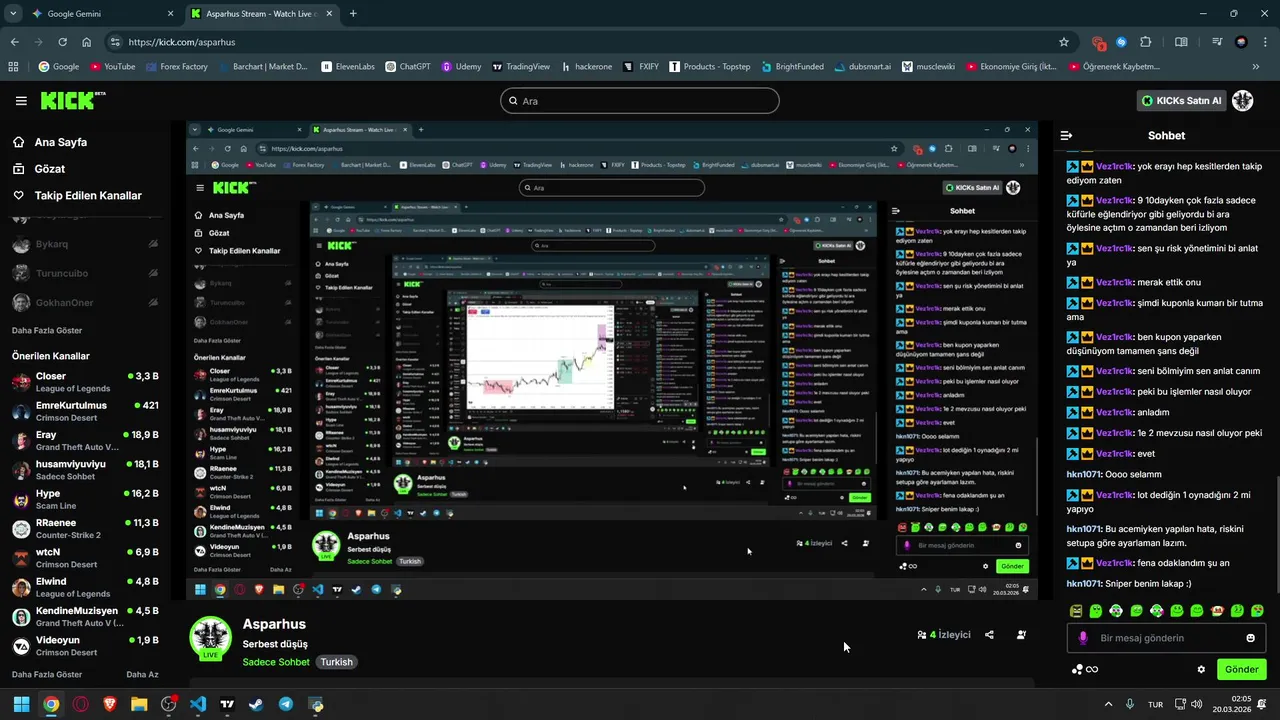Bookmark this page with the star
1280x720 pixels.
pos(1064,42)
